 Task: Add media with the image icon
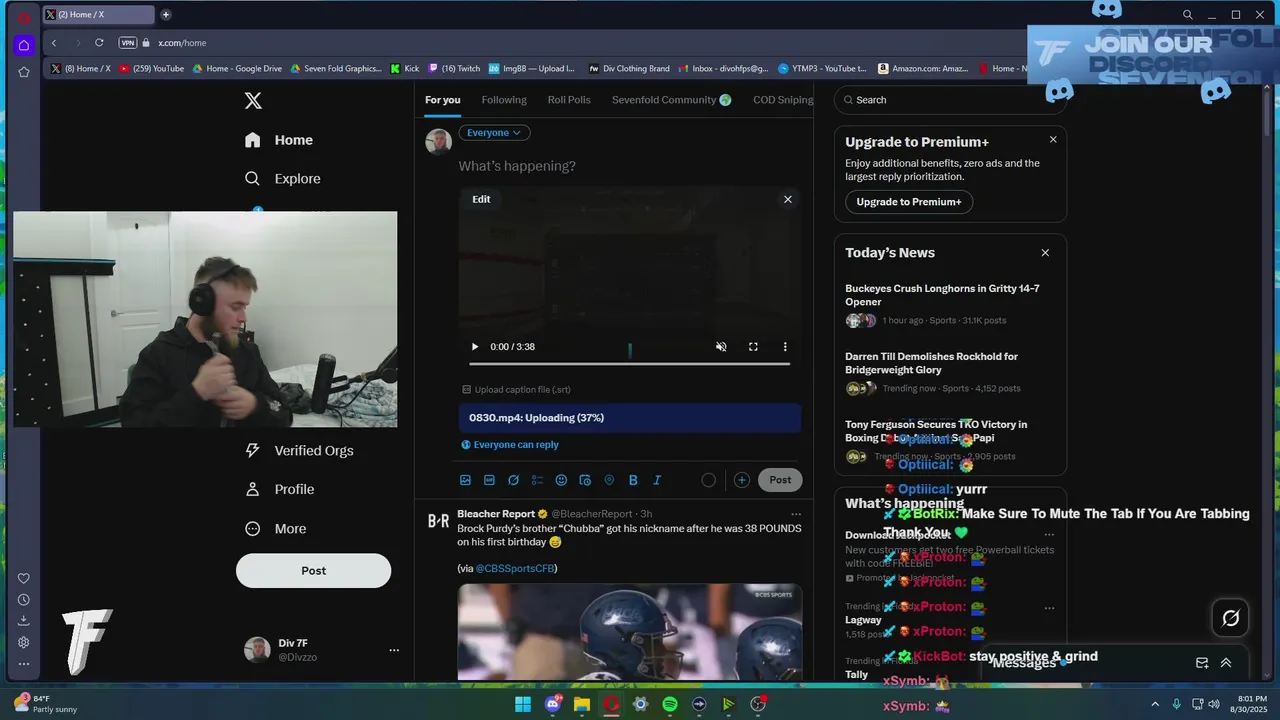tap(465, 480)
